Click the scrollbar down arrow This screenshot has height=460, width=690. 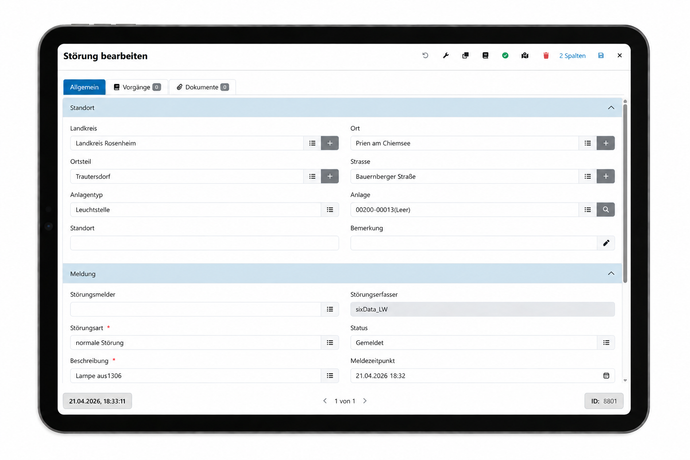tap(625, 380)
